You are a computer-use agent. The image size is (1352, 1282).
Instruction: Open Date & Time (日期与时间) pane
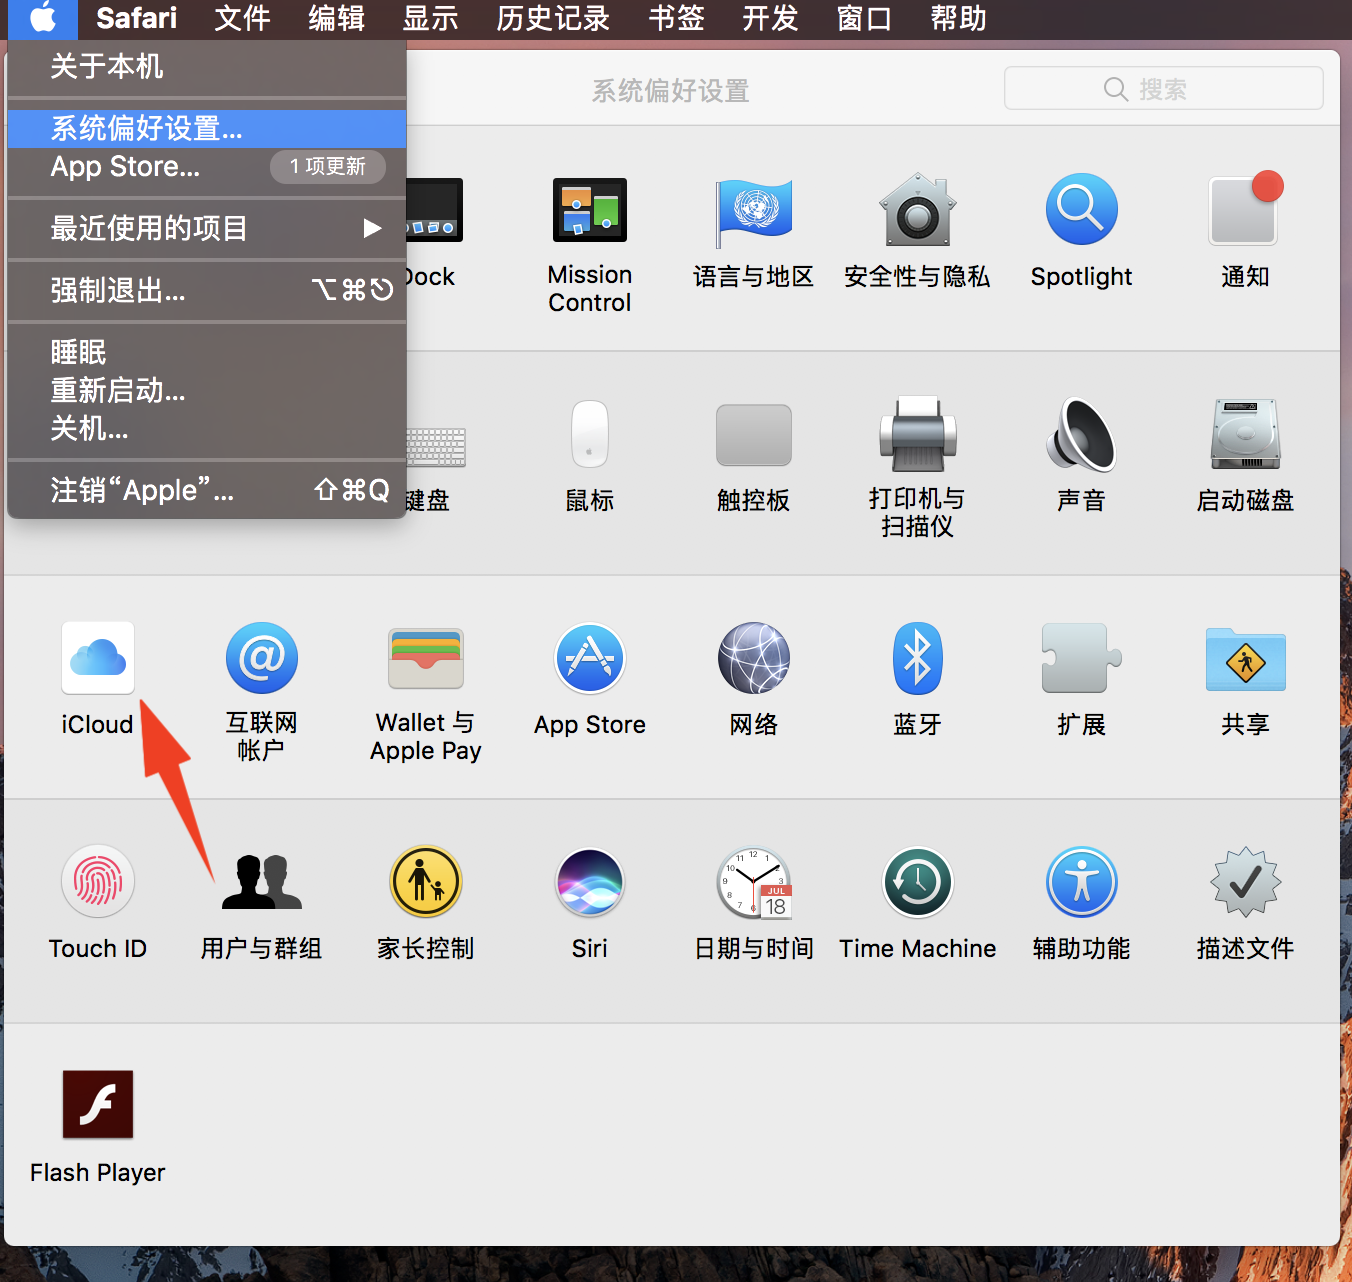[754, 883]
